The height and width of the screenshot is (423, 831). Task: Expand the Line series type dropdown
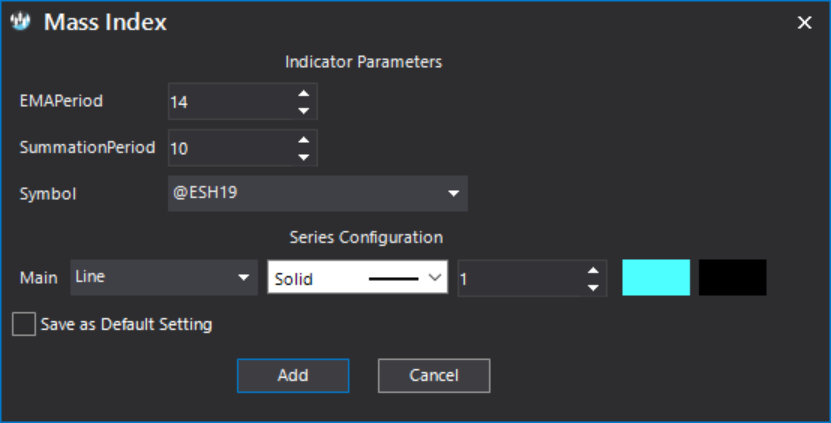pos(164,277)
